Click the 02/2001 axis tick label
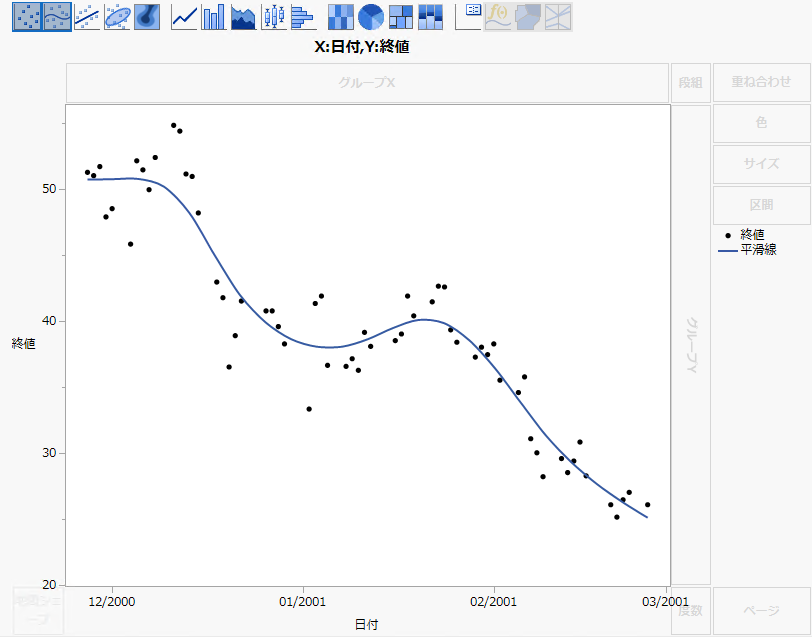Image resolution: width=812 pixels, height=637 pixels. 494,602
